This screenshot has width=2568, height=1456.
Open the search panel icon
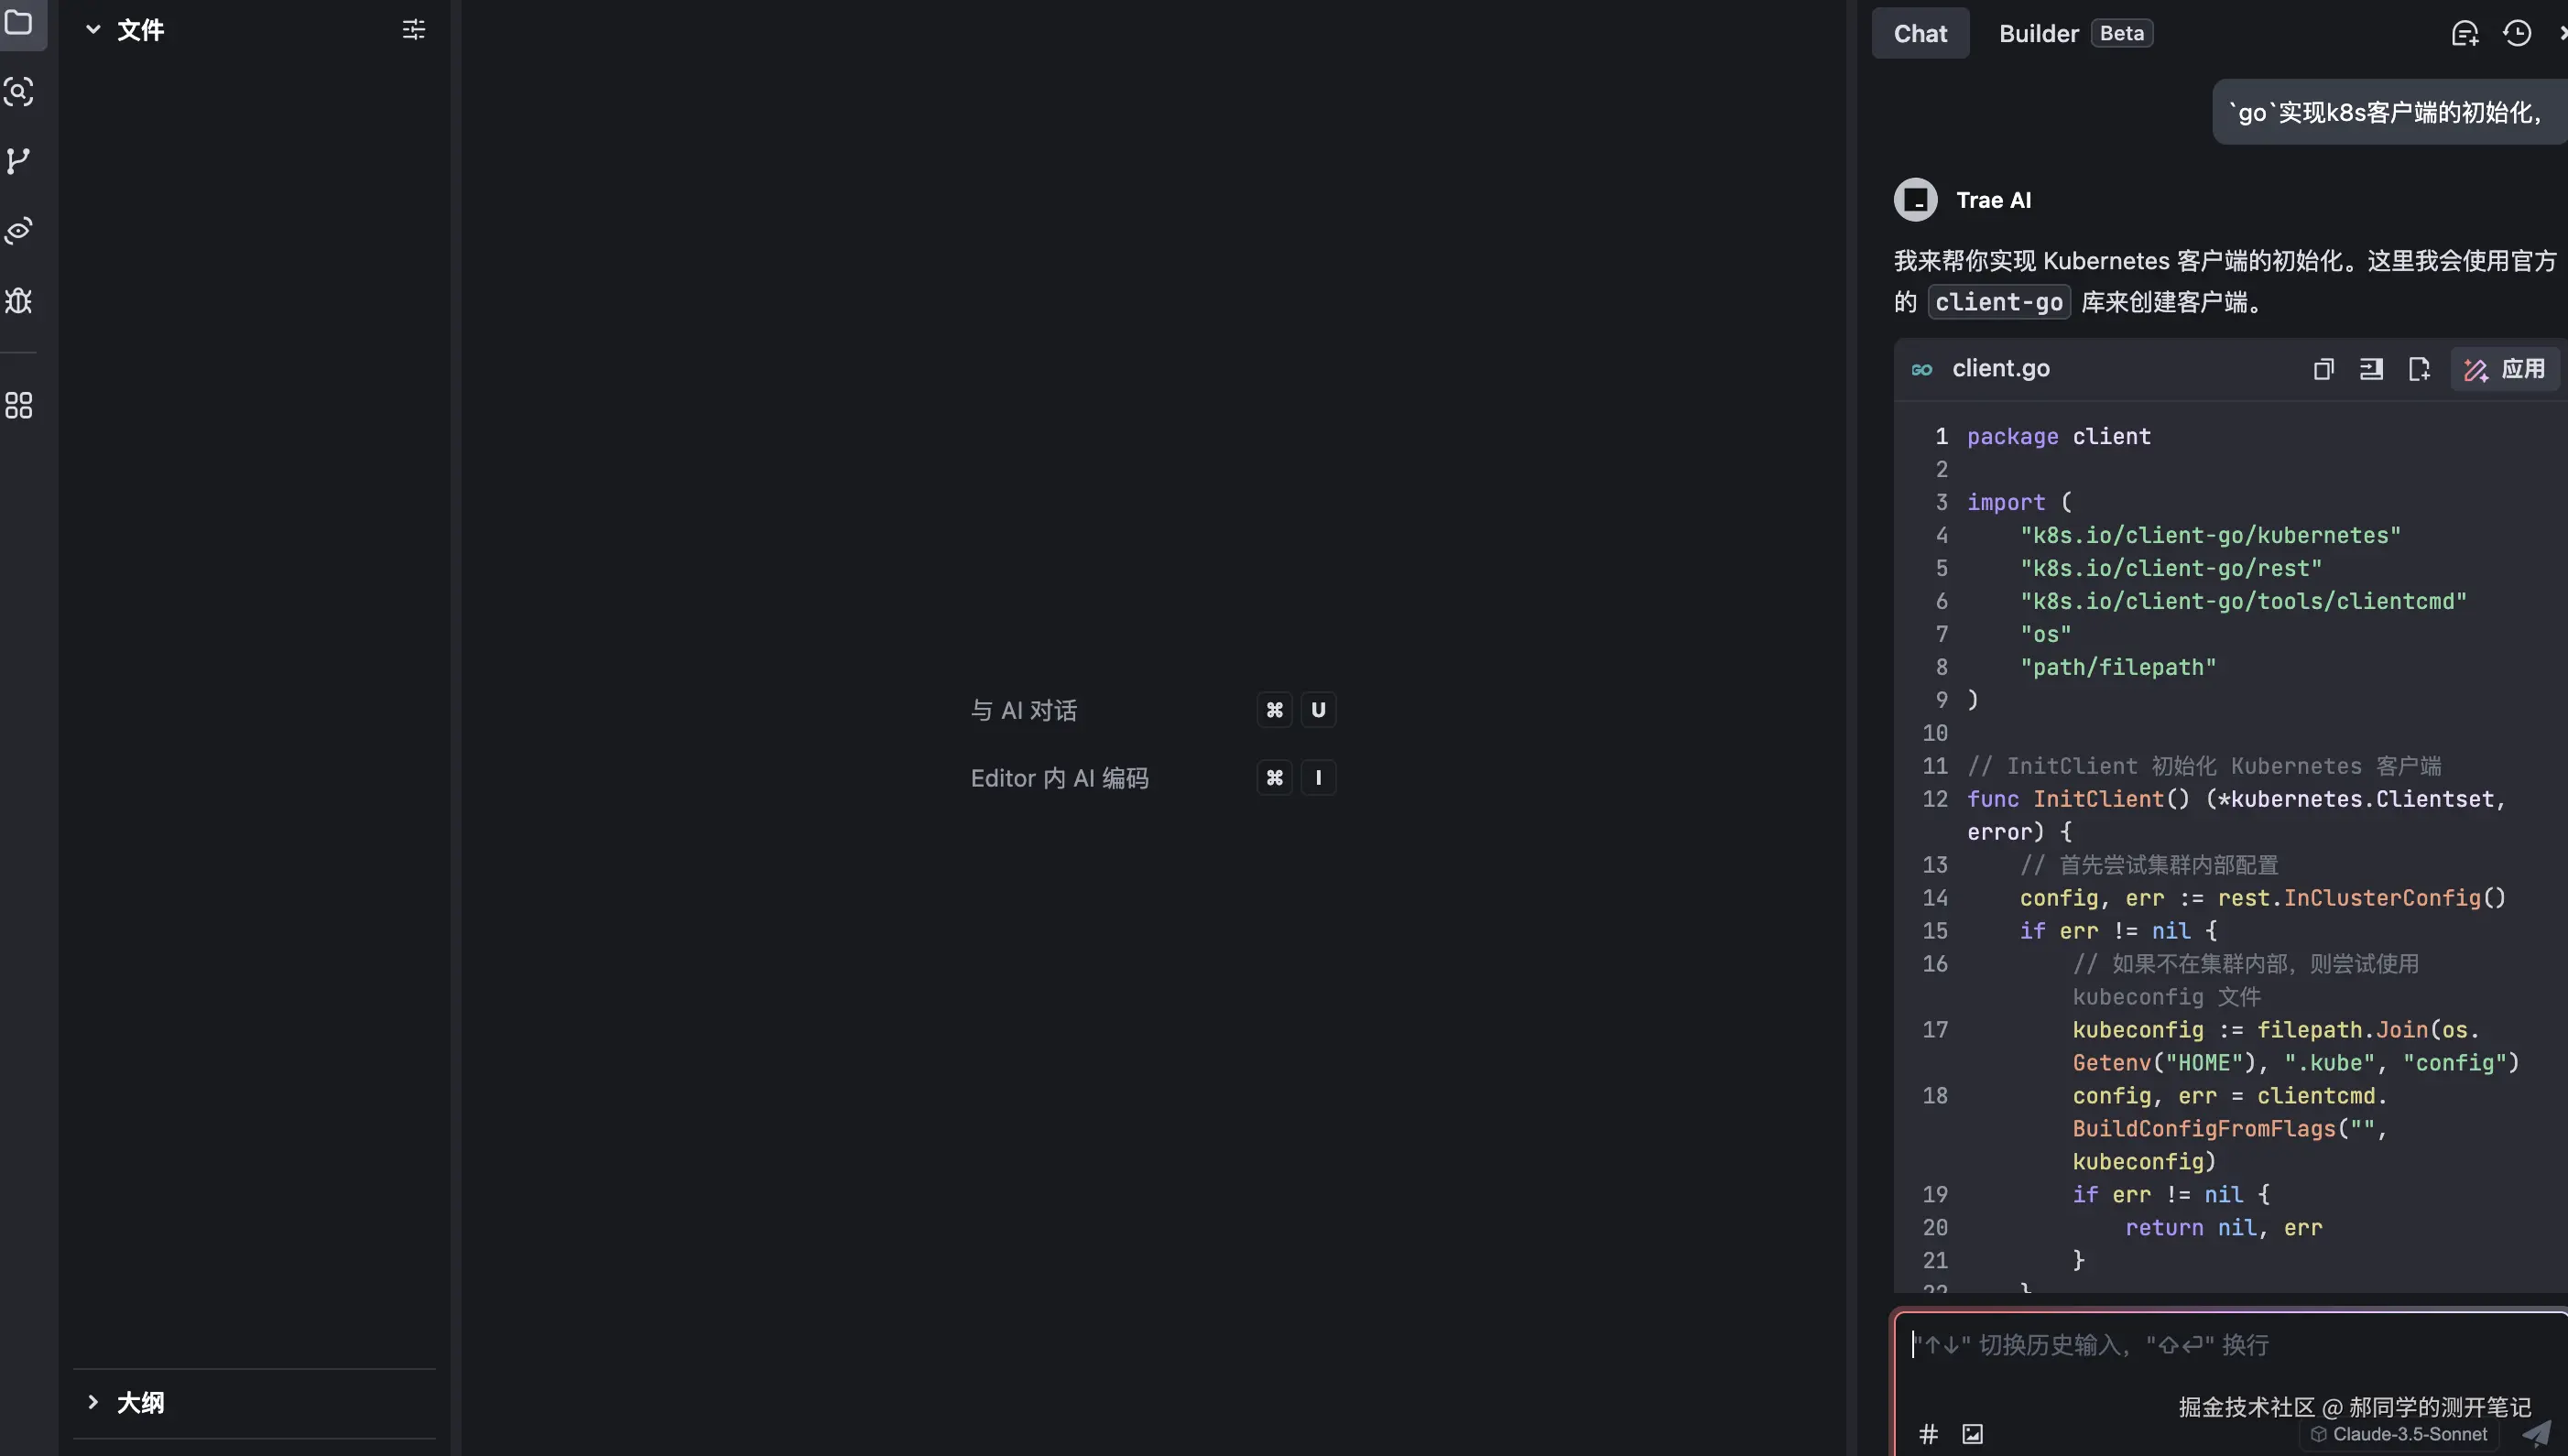(x=19, y=92)
